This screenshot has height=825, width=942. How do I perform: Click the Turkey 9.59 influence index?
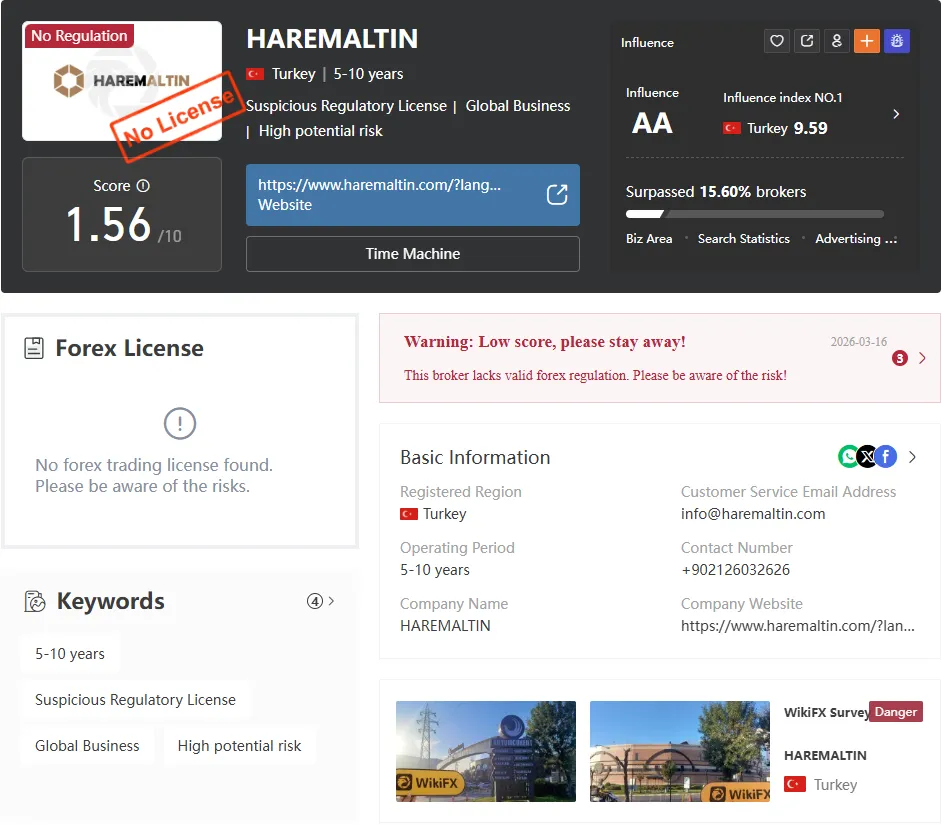(x=776, y=128)
